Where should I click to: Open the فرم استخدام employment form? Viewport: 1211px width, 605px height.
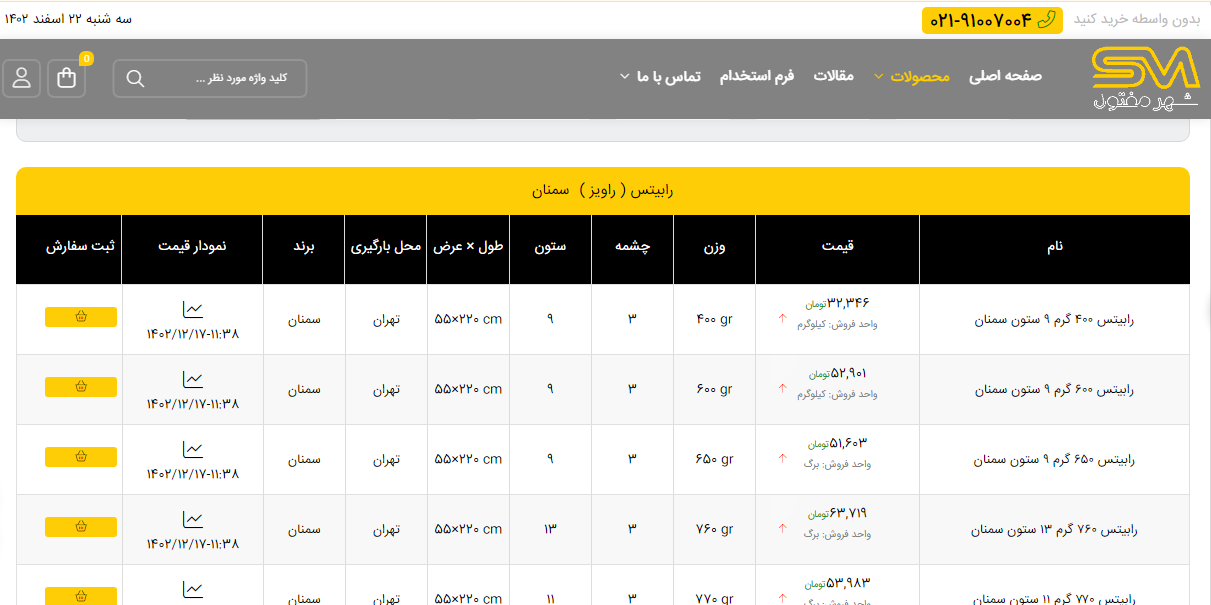pos(757,77)
